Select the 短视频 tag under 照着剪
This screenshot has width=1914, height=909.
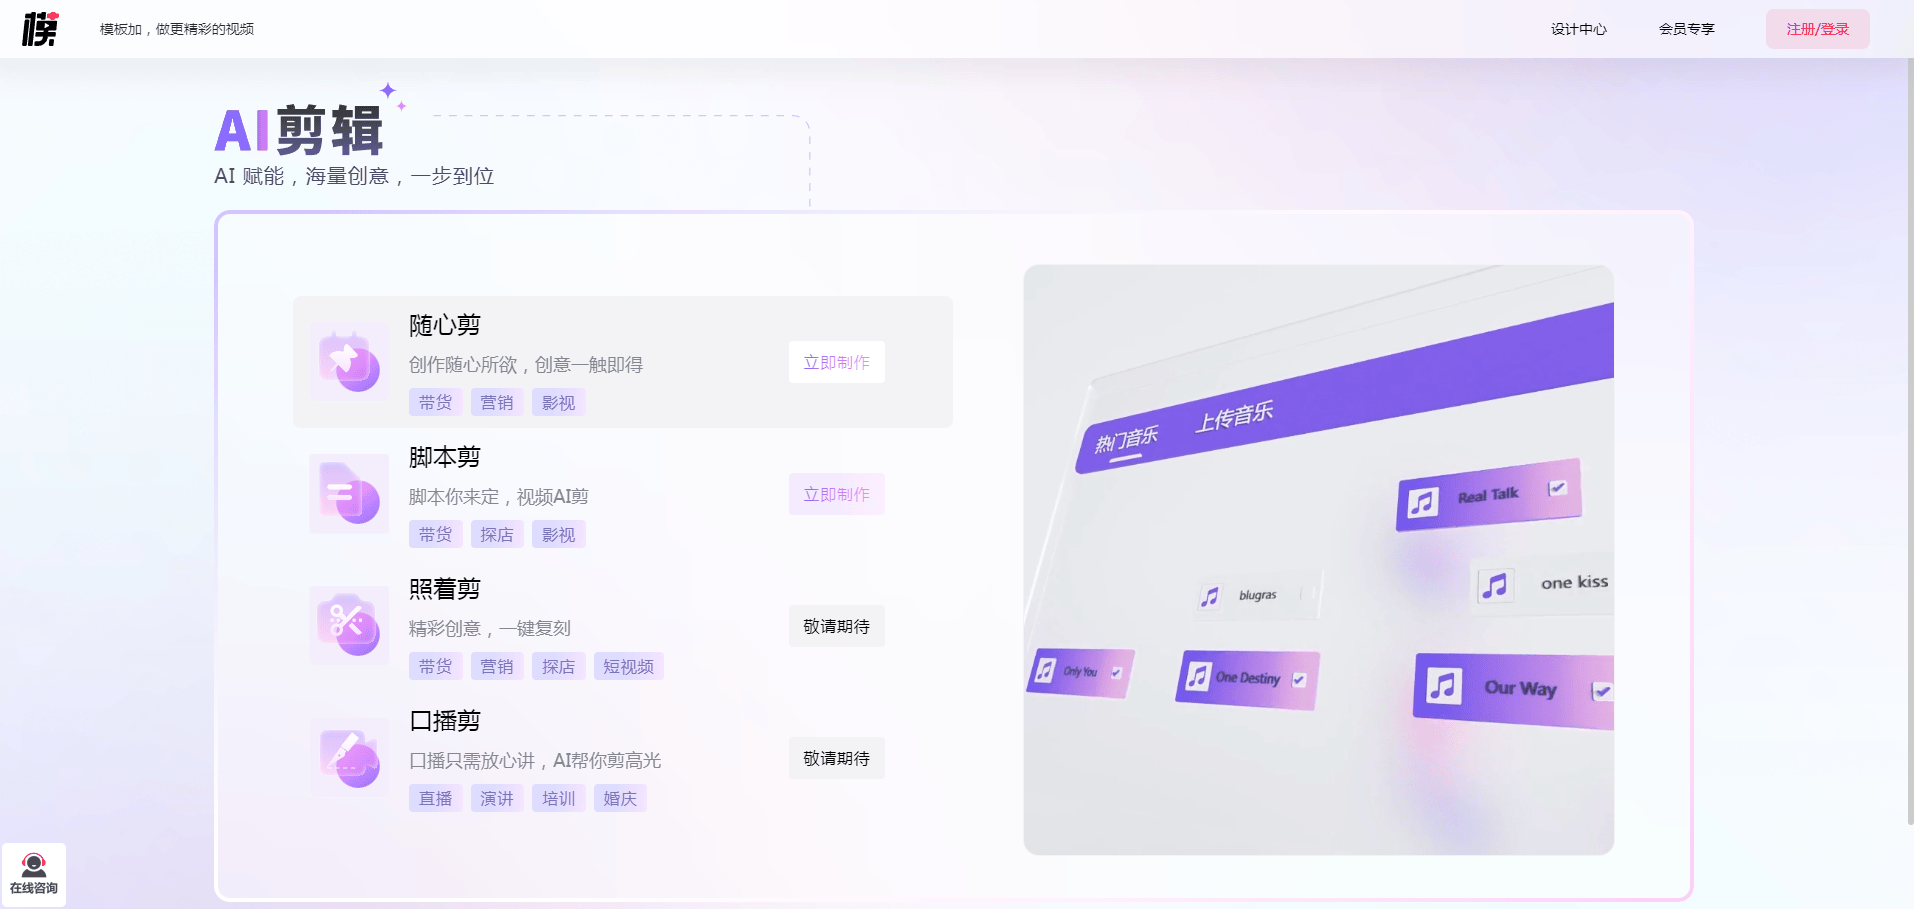(x=628, y=667)
